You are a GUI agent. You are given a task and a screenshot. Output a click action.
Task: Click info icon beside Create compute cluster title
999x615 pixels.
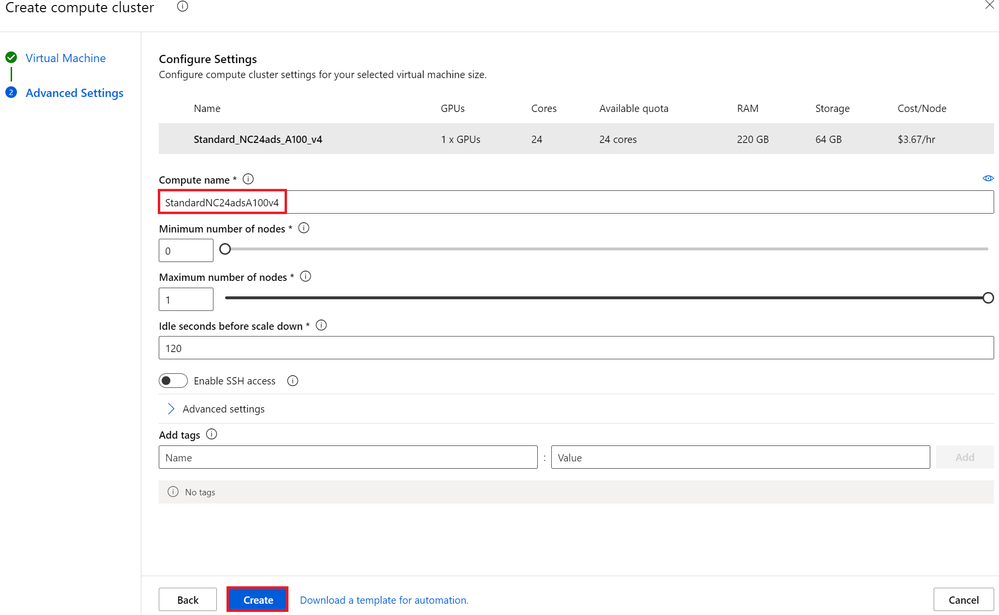click(x=182, y=6)
